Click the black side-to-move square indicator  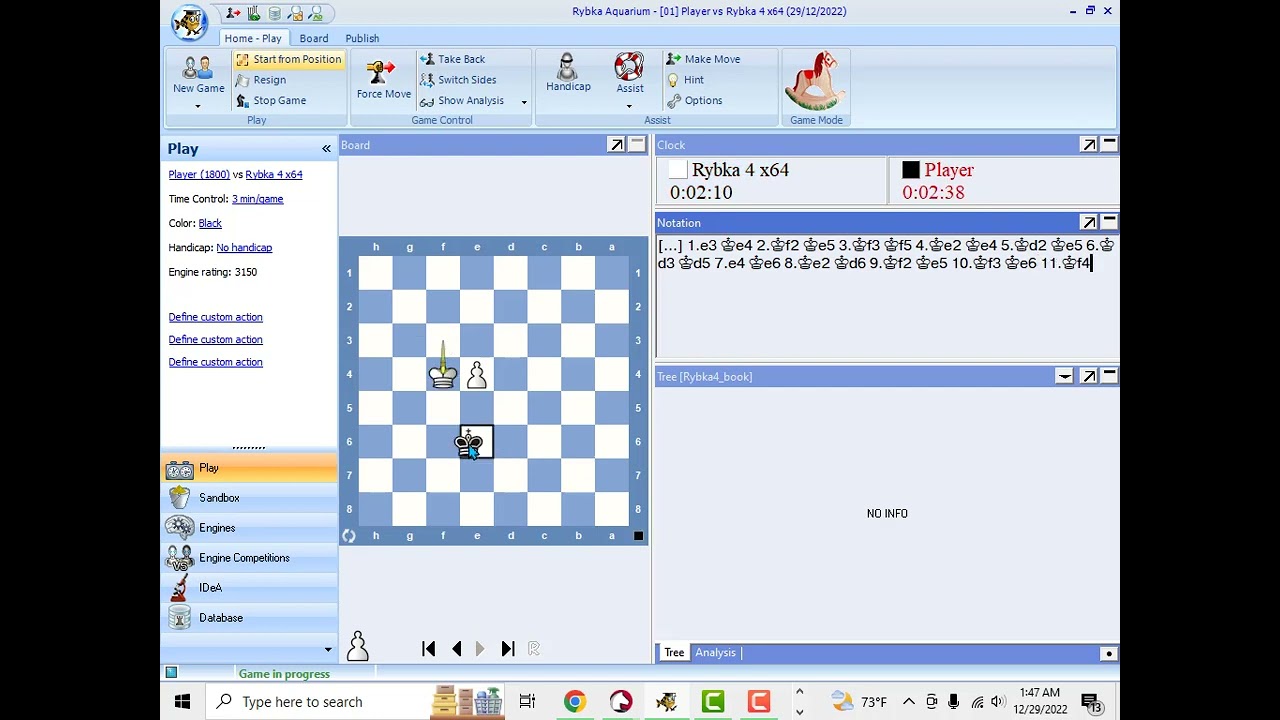638,536
